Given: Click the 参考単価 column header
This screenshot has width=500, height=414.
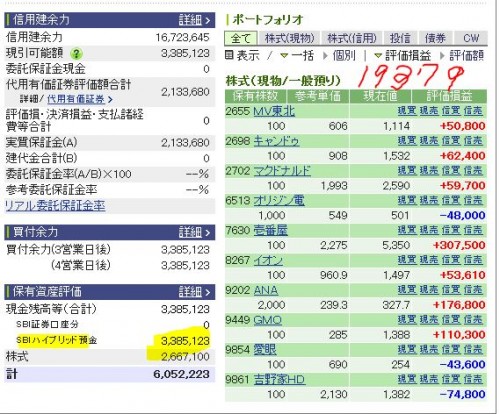Looking at the screenshot, I should click(318, 96).
